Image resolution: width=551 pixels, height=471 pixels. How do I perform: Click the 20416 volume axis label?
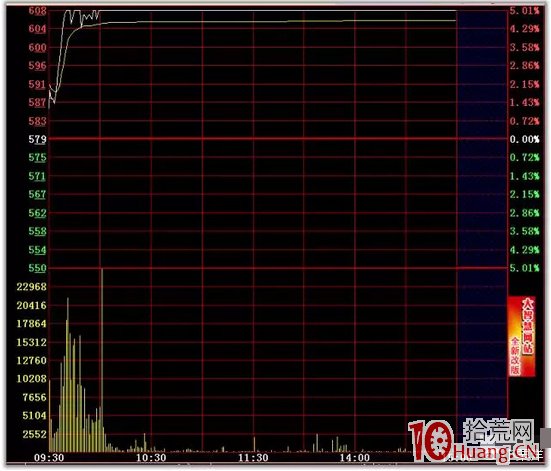coord(32,305)
